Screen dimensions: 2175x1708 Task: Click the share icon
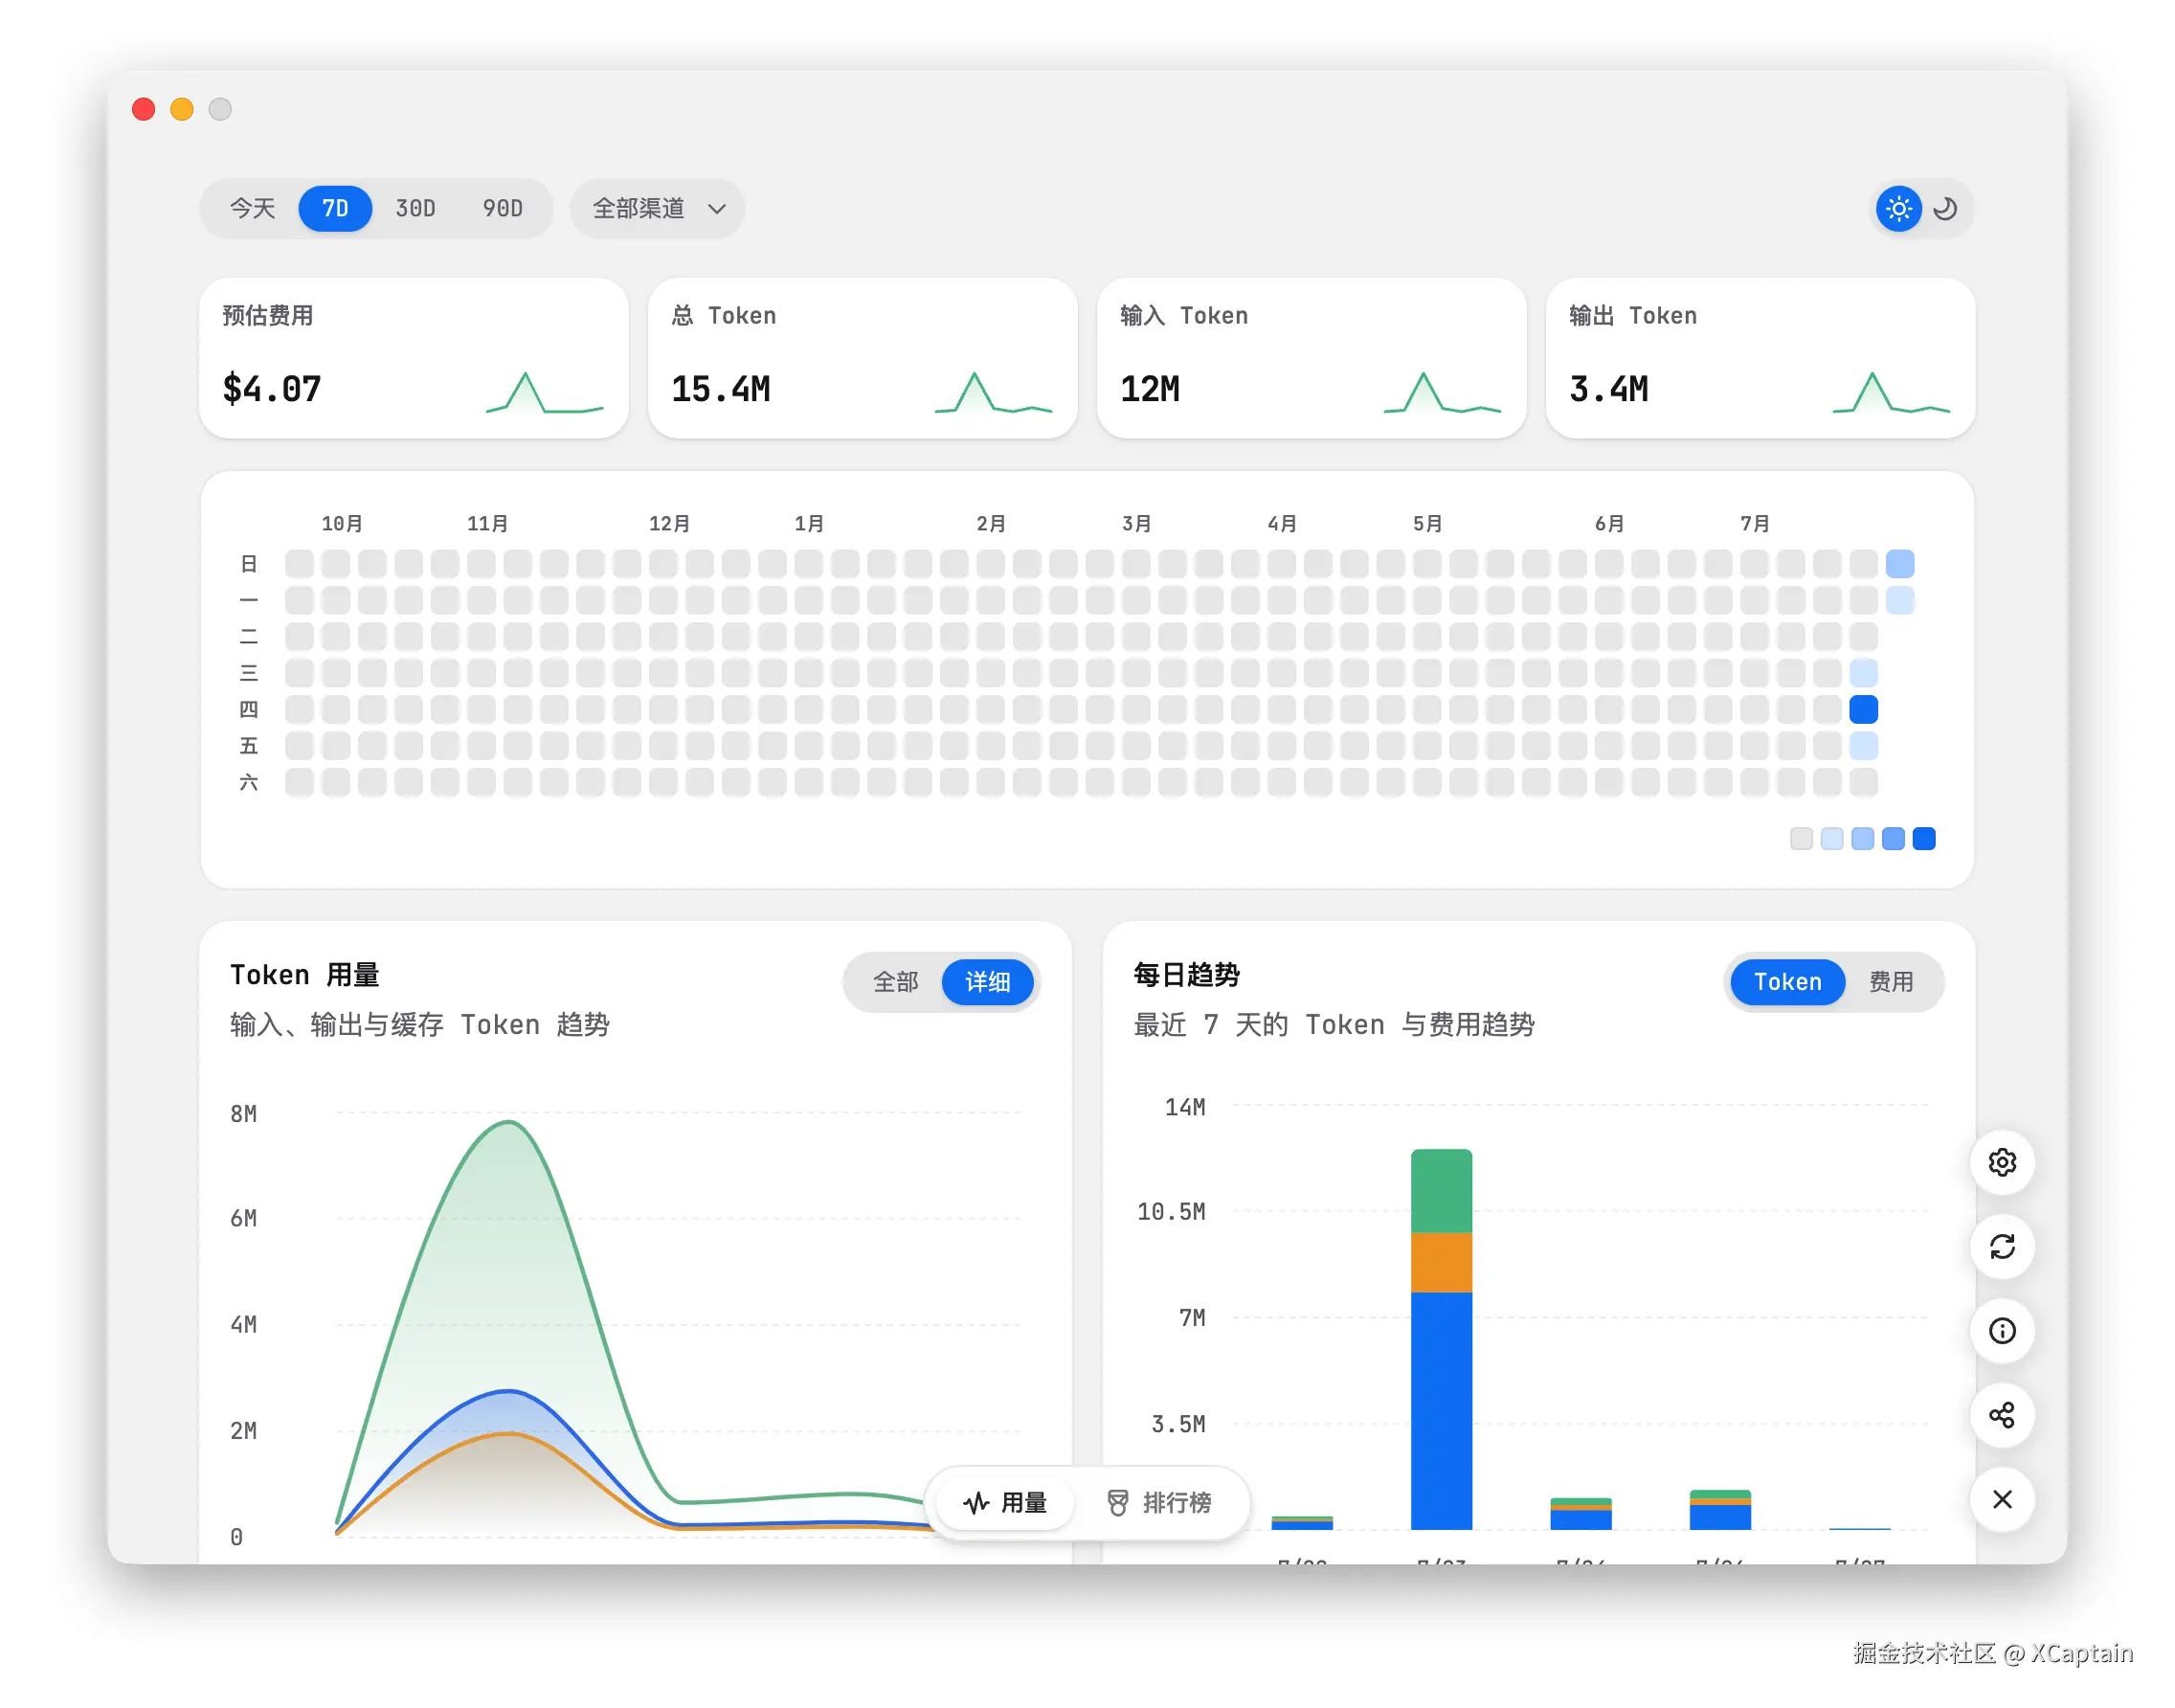(2001, 1414)
